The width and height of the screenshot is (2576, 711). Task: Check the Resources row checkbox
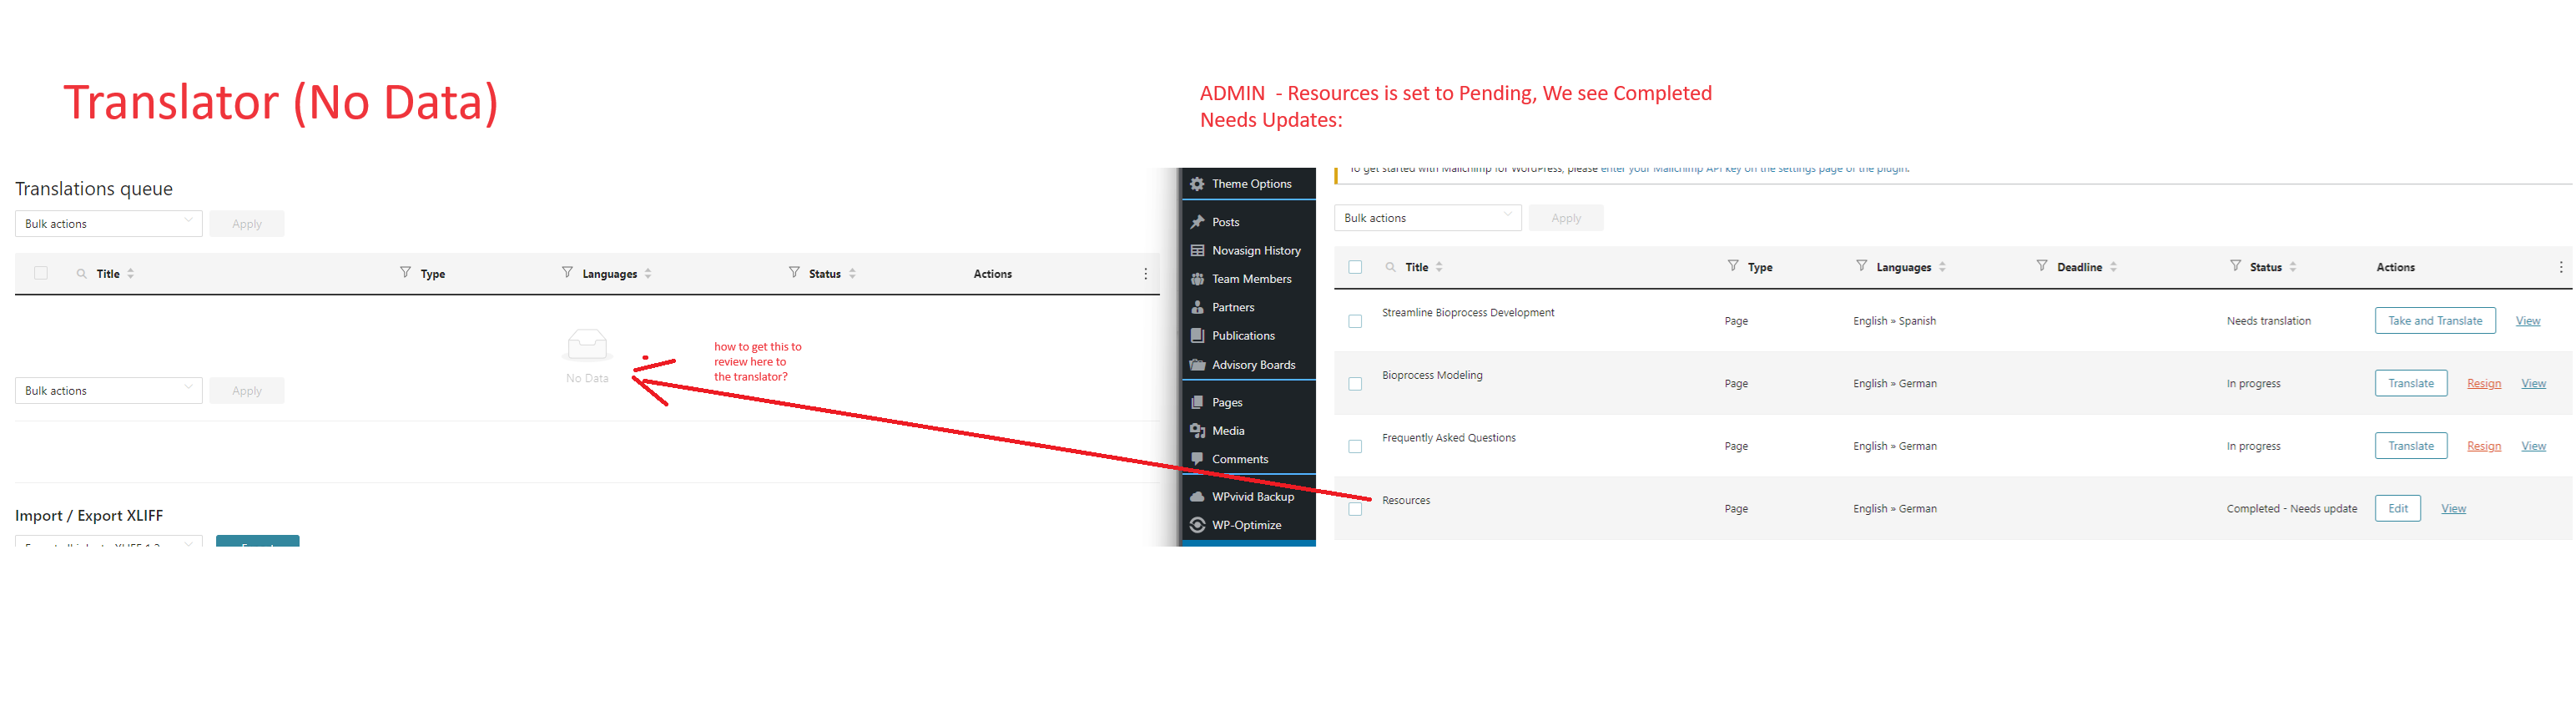1355,509
